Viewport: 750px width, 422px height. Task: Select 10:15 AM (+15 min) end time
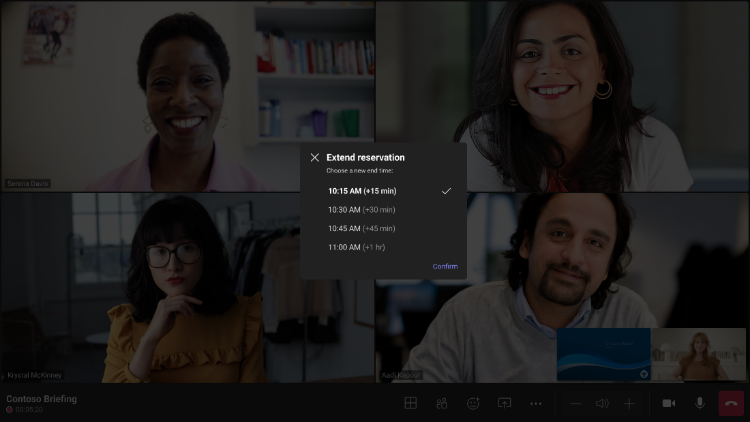[383, 191]
